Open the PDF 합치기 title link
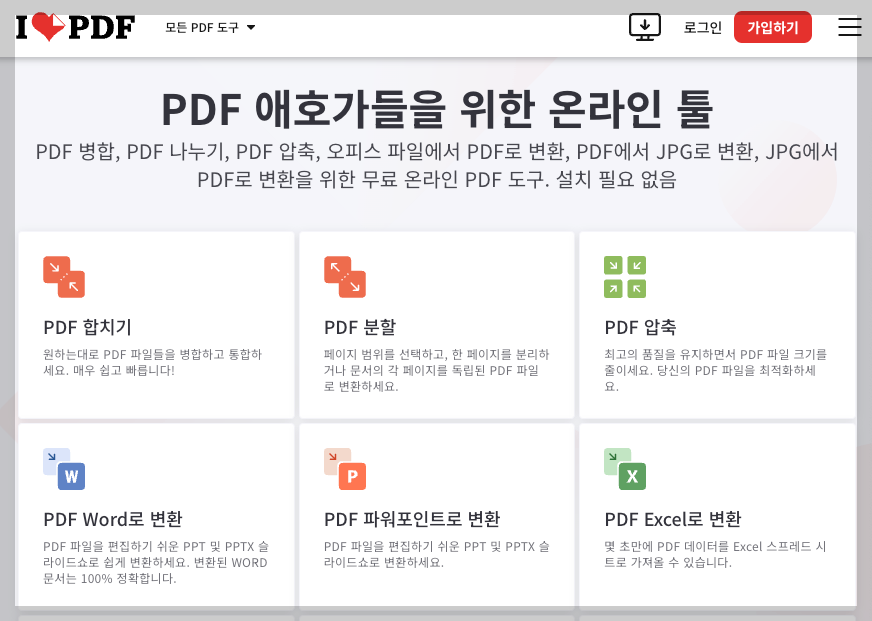 [86, 327]
